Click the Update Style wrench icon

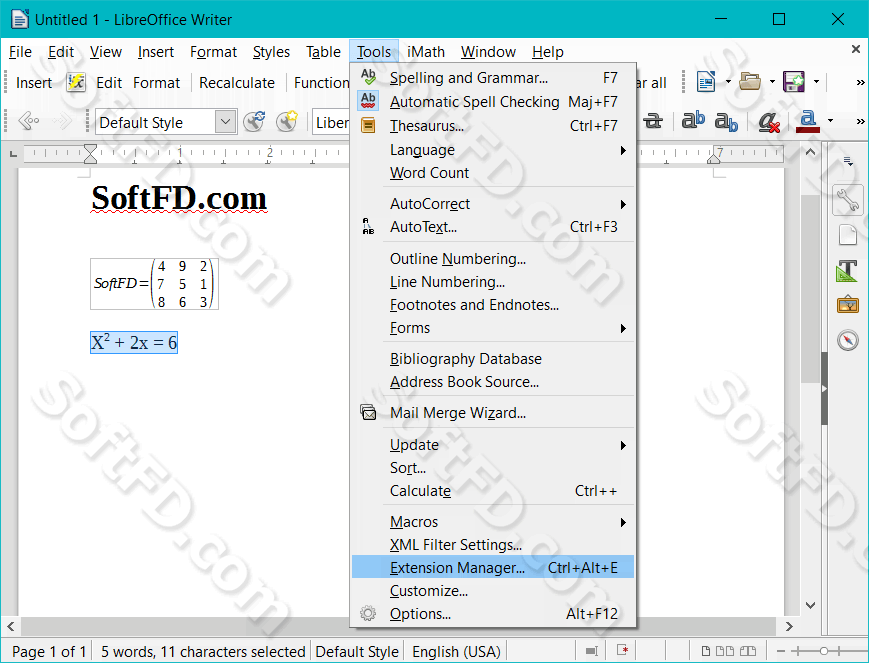point(254,121)
